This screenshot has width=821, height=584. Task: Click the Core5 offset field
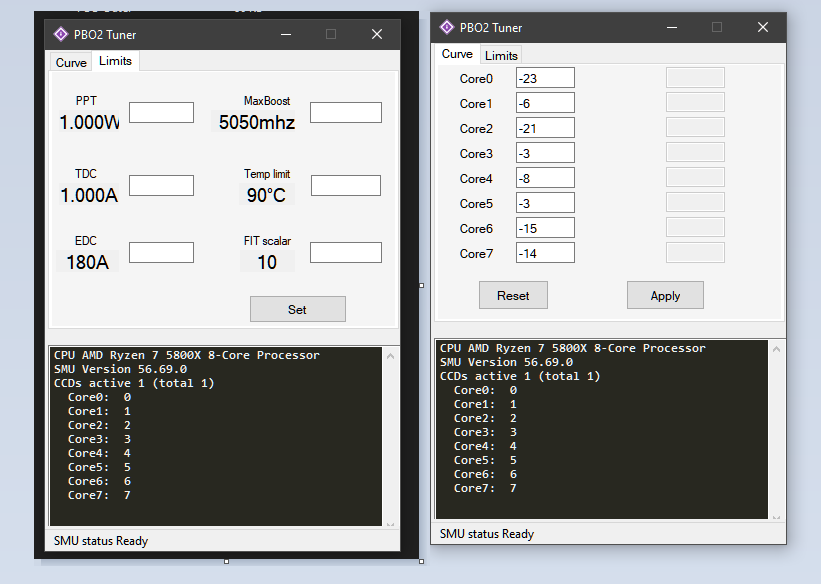(545, 203)
